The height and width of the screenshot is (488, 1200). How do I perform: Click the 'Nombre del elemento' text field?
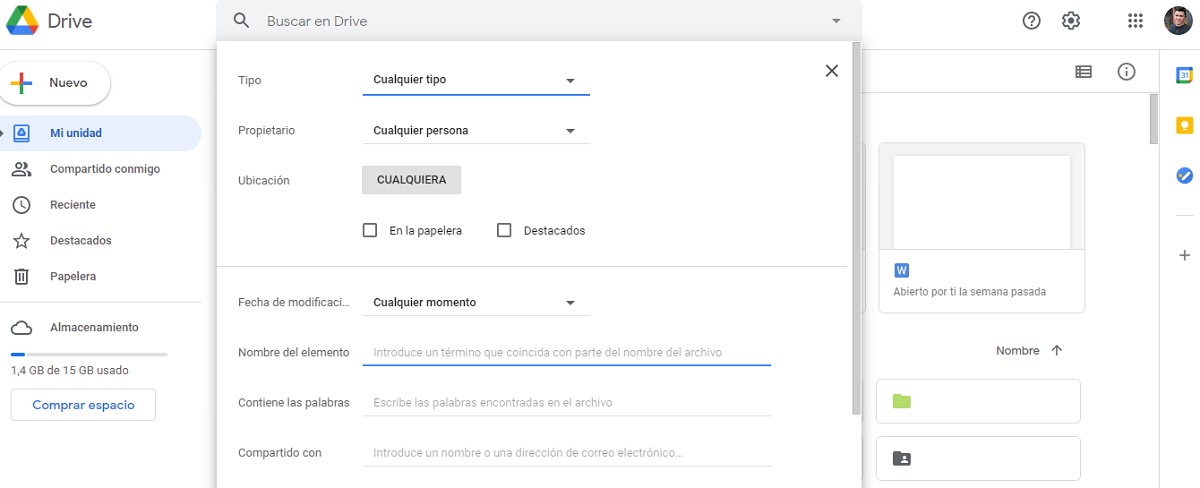pos(566,352)
